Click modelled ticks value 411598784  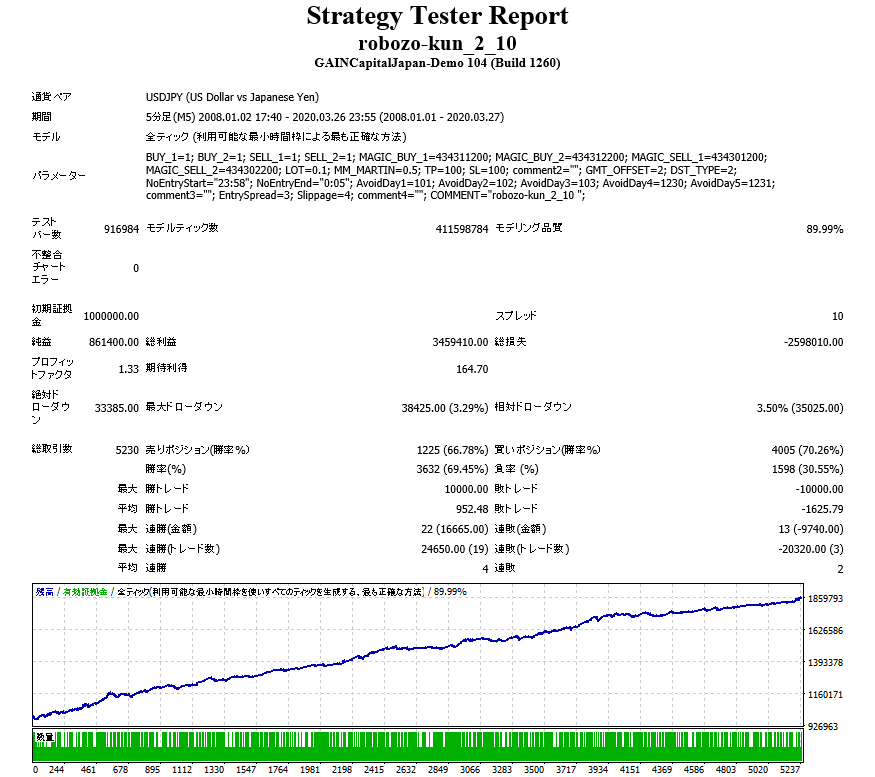[x=461, y=229]
